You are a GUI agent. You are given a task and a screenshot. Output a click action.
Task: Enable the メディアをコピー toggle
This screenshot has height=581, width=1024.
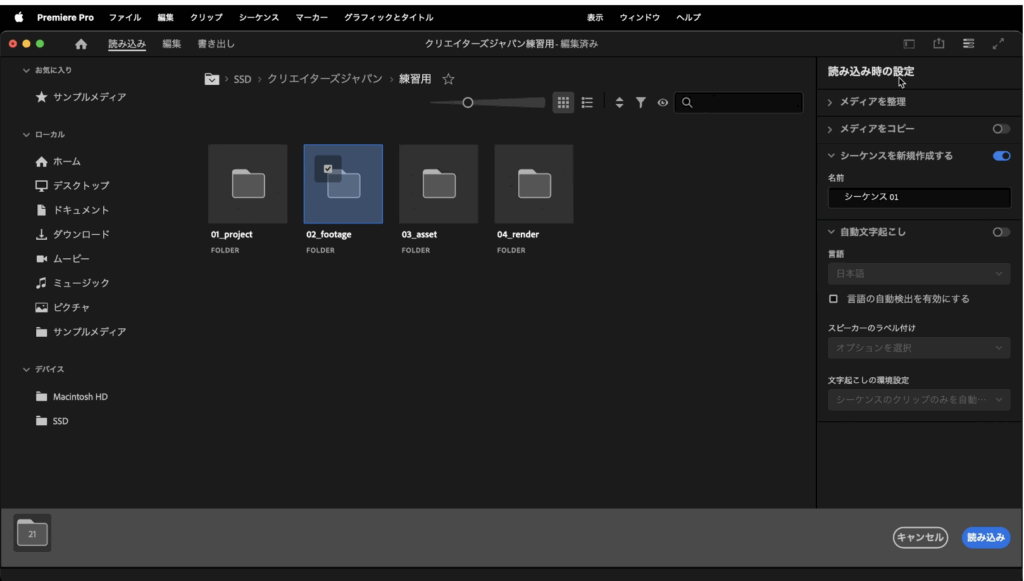pyautogui.click(x=1001, y=129)
